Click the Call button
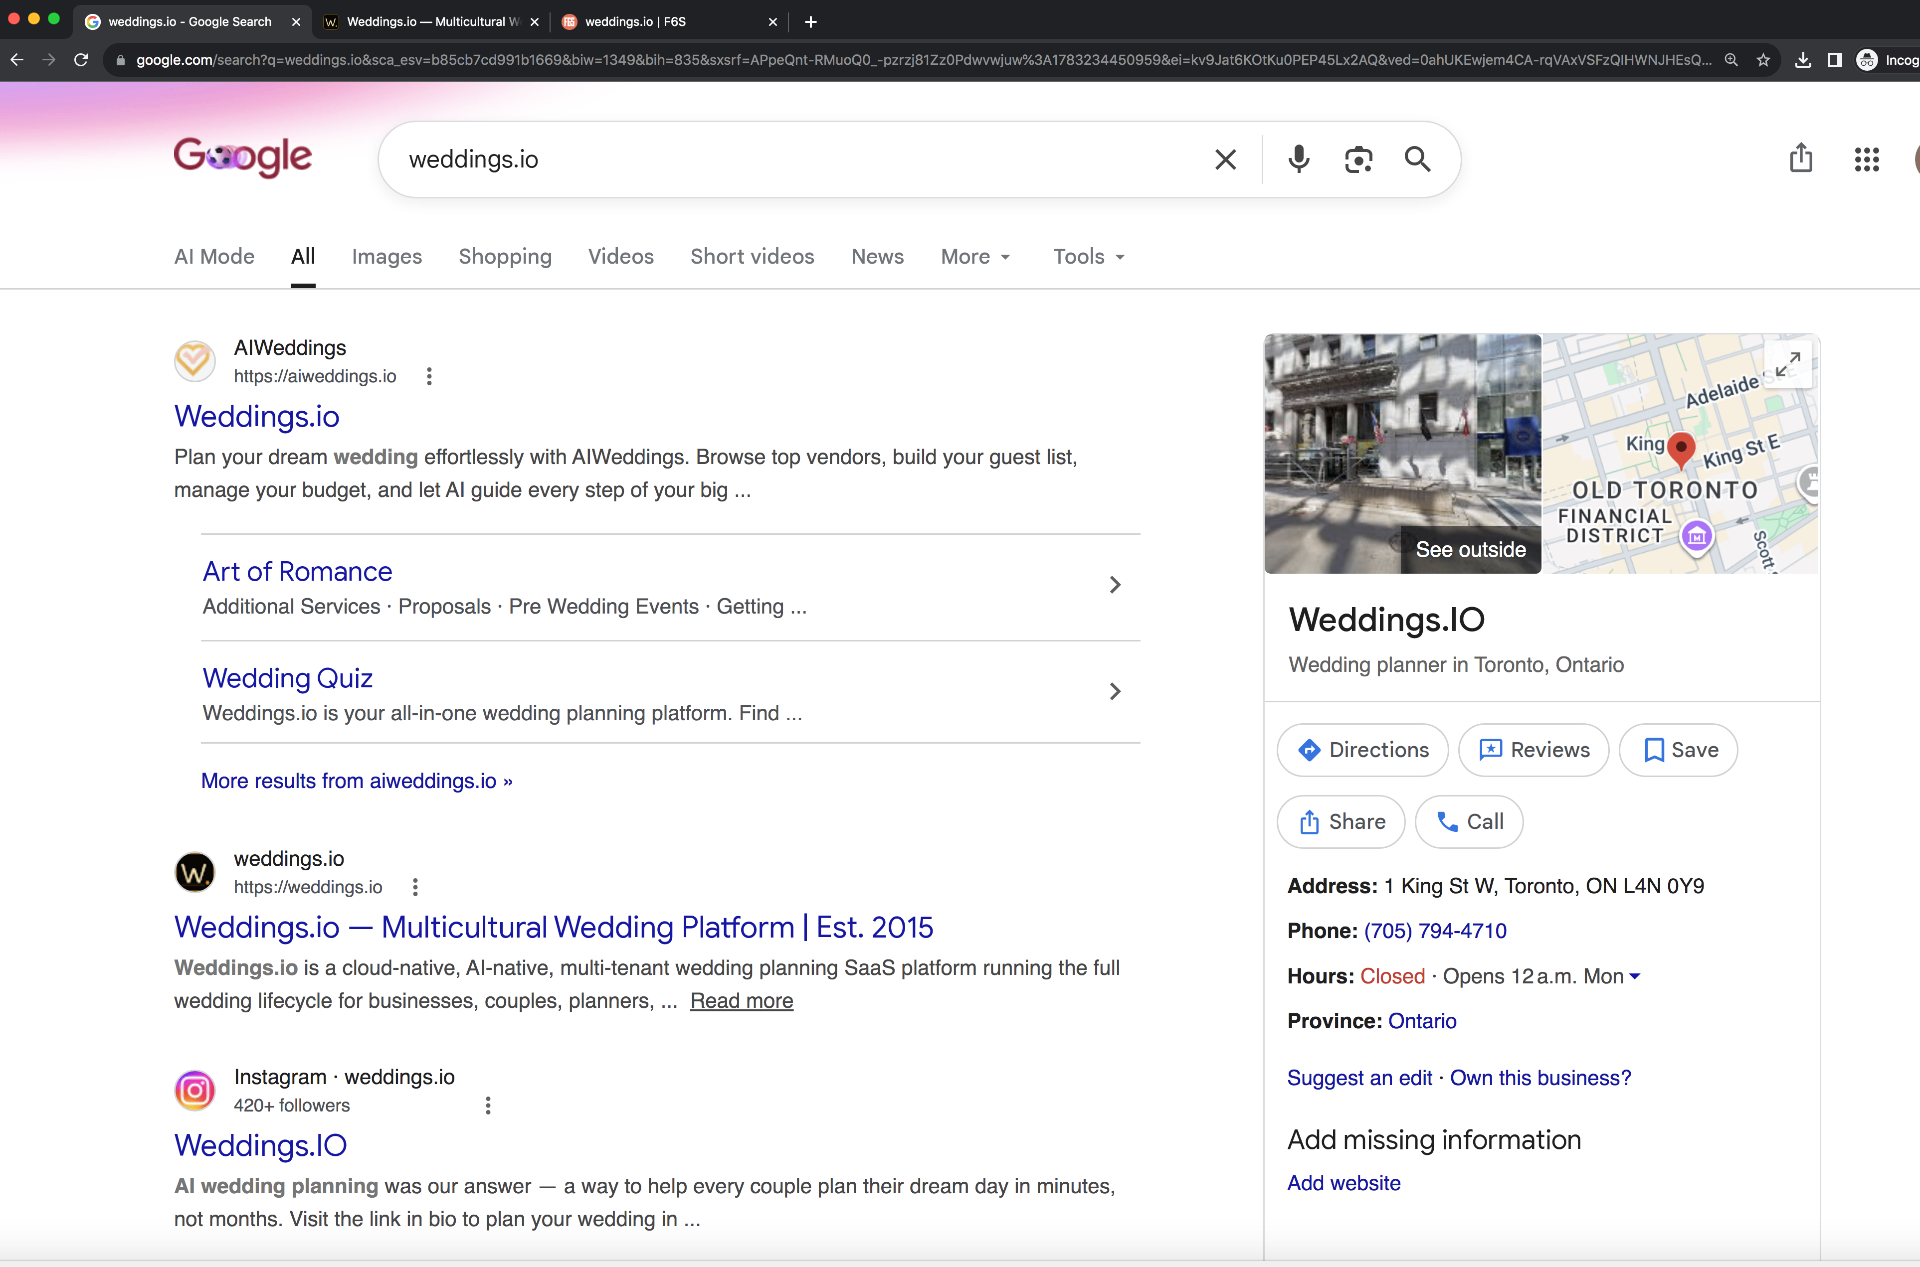 click(1469, 822)
